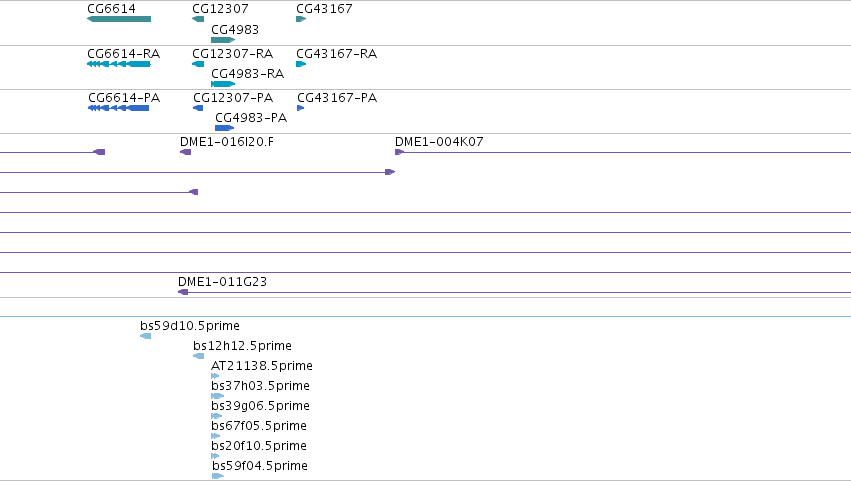The height and width of the screenshot is (481, 851).
Task: Click the CG6614 gene label
Action: coord(112,9)
